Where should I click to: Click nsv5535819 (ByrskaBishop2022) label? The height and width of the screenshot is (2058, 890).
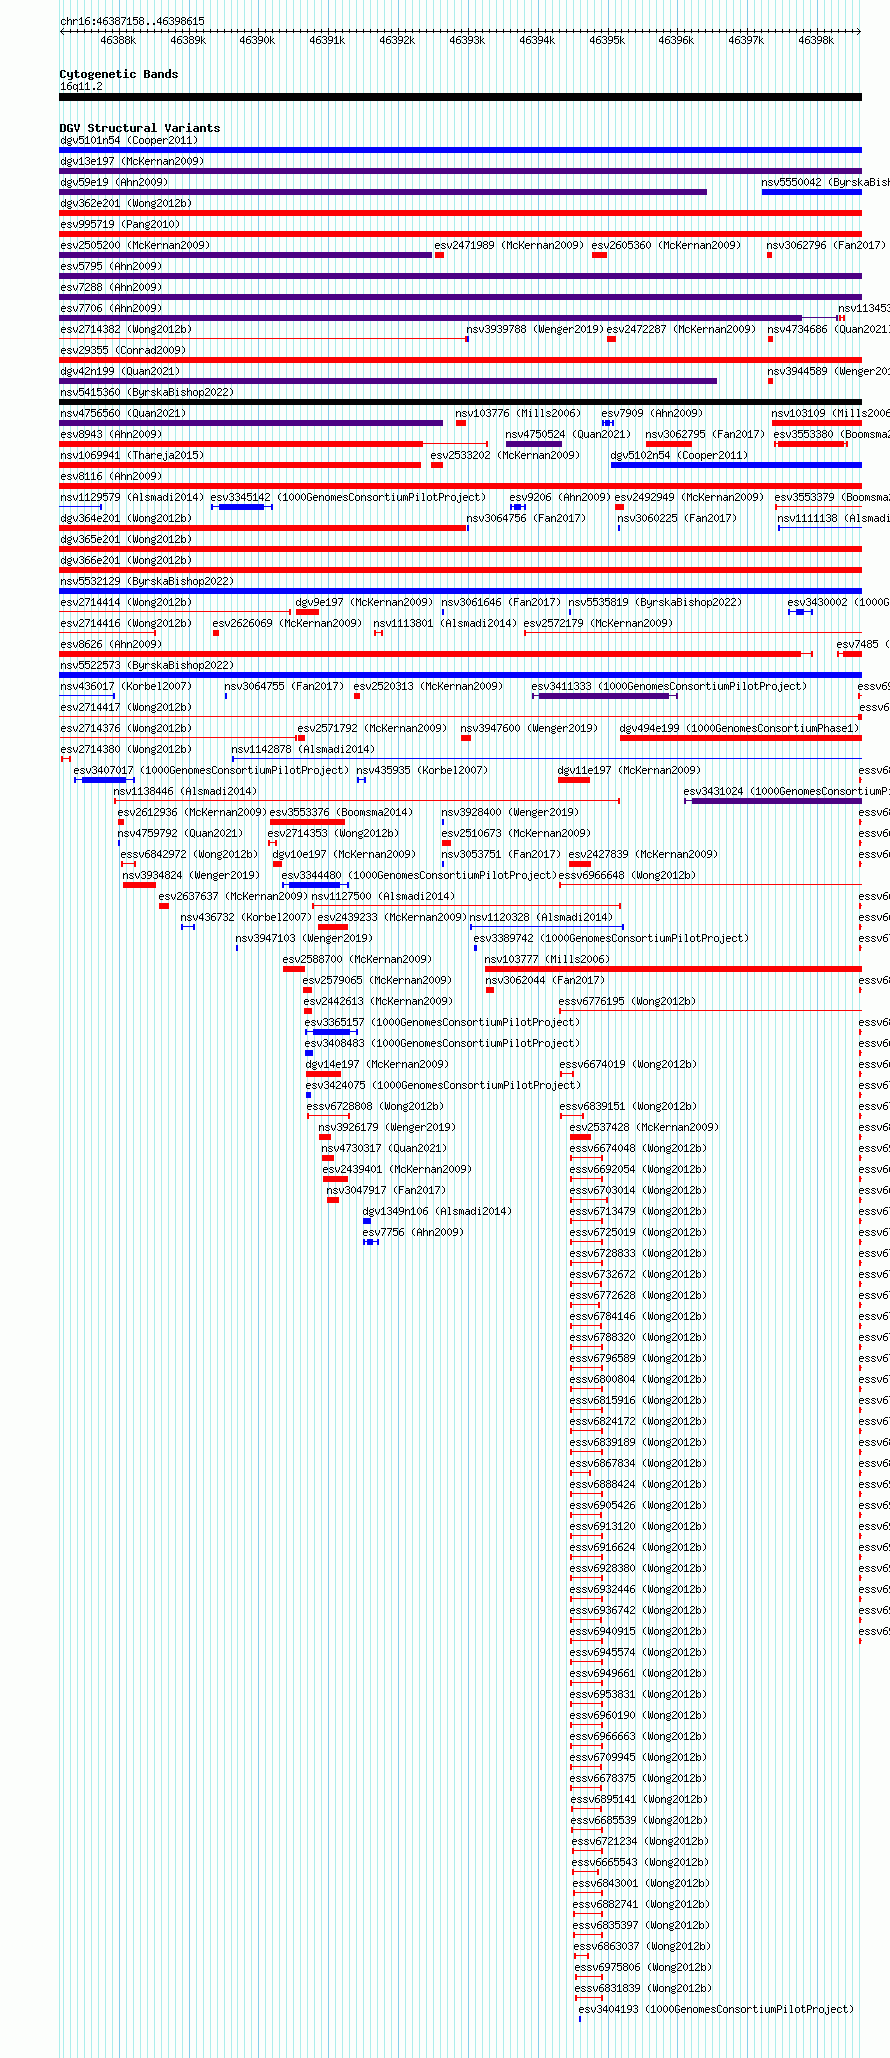point(655,603)
